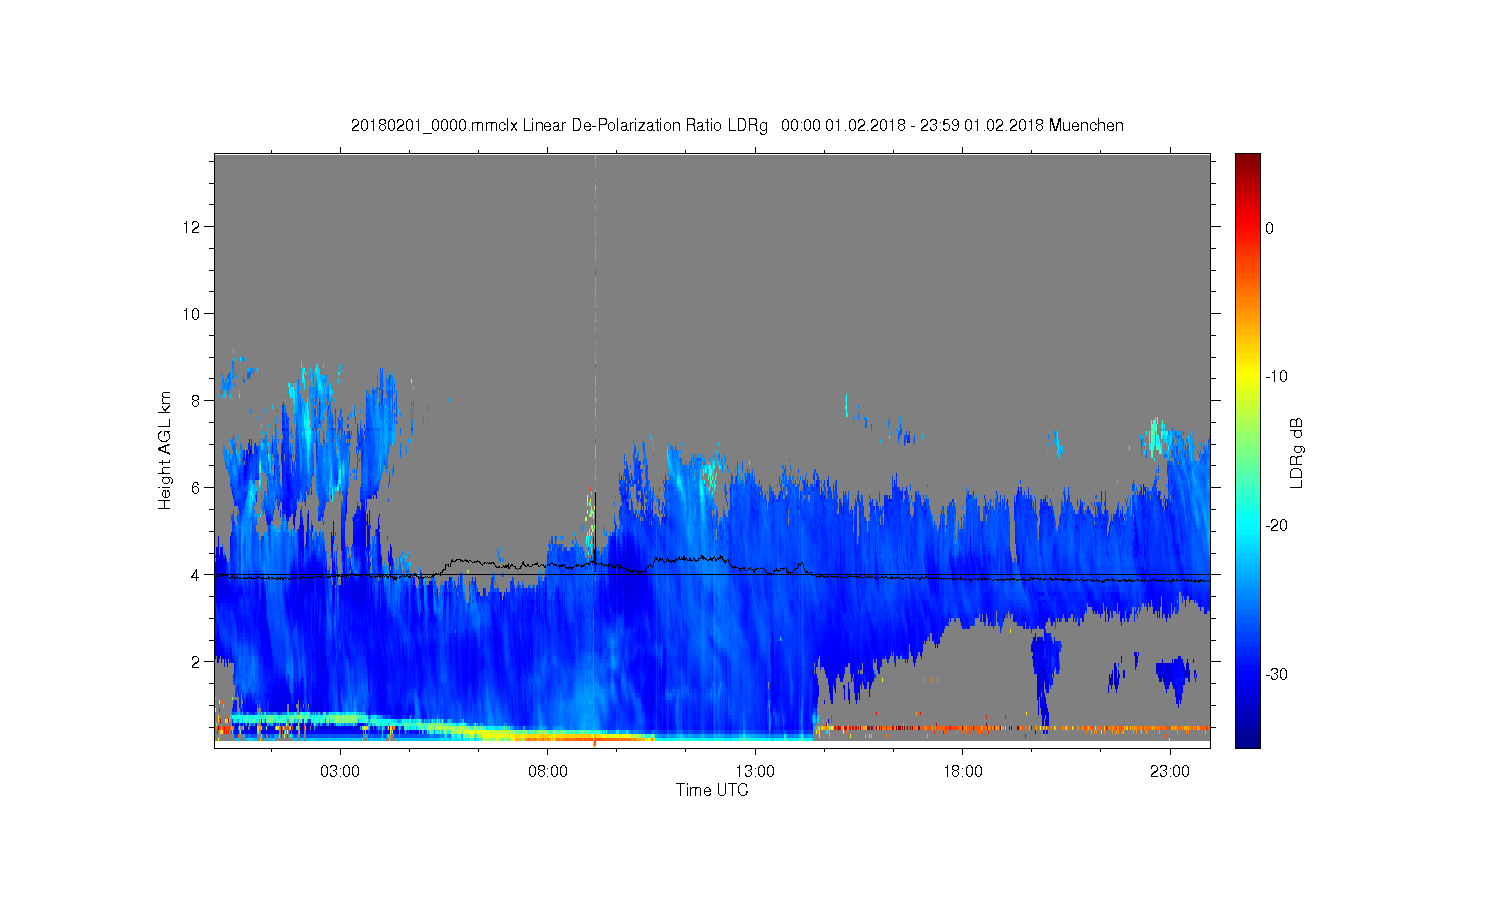Click the 23:00 time tick label
Viewport: 1500px width, 900px height.
click(x=1170, y=772)
